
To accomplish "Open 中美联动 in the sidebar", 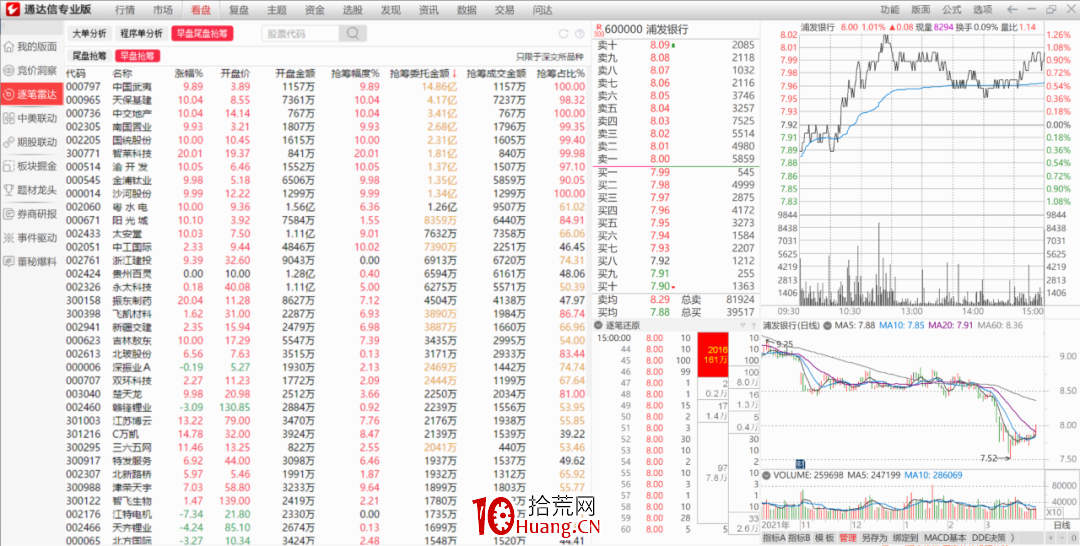I will [x=32, y=118].
